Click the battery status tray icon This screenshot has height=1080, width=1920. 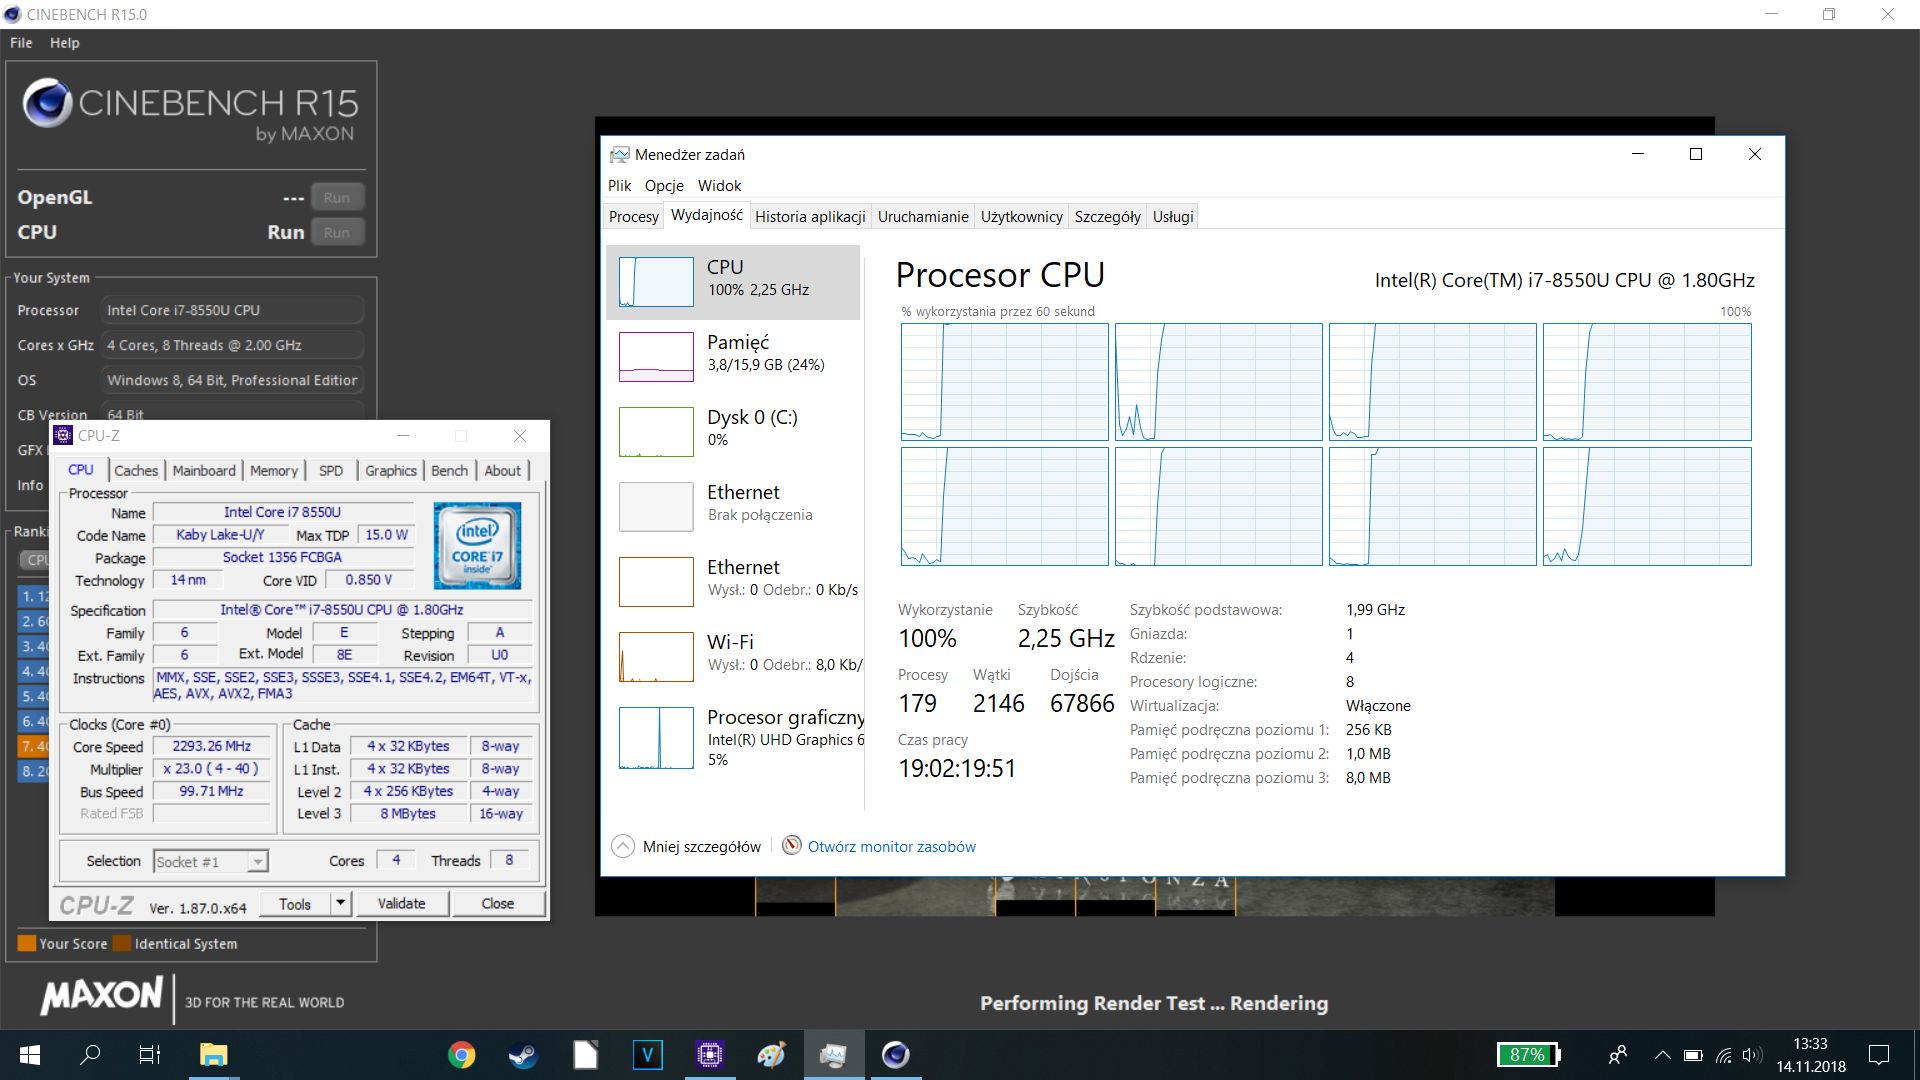coord(1693,1055)
